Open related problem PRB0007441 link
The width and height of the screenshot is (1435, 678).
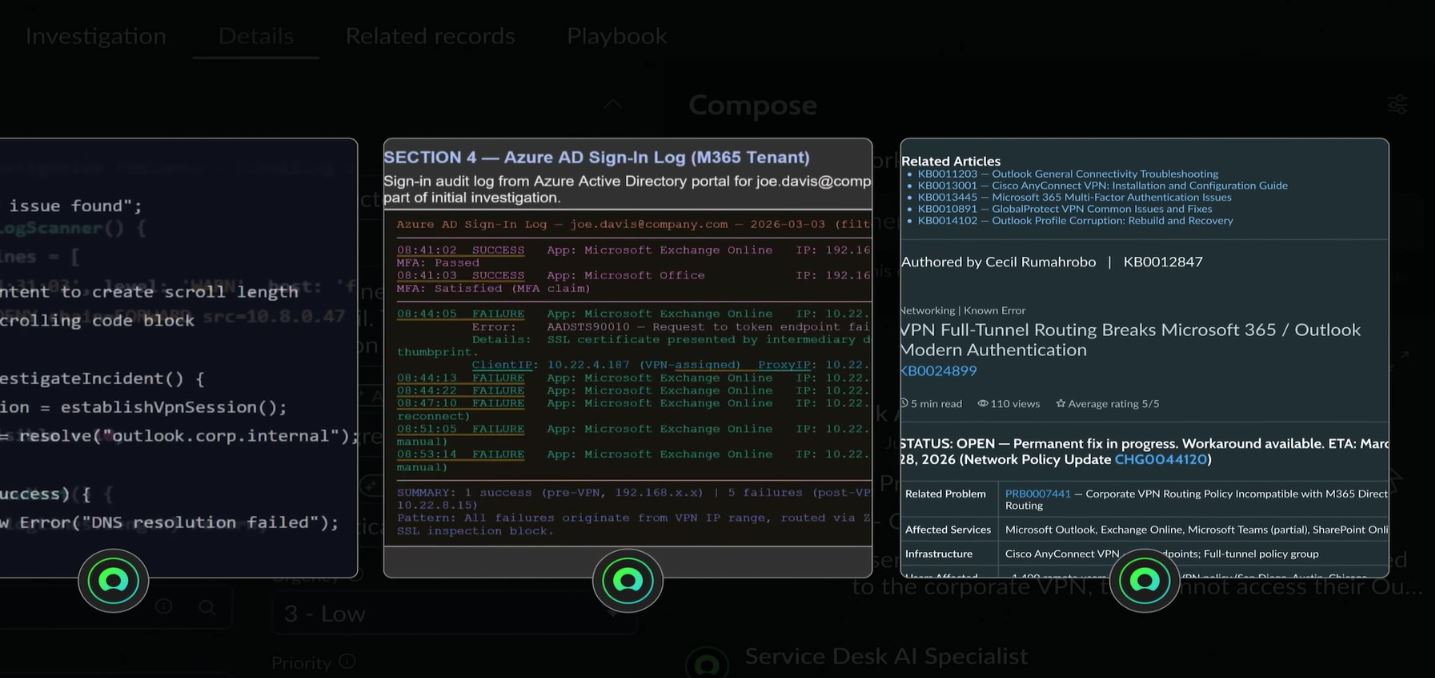click(1038, 494)
